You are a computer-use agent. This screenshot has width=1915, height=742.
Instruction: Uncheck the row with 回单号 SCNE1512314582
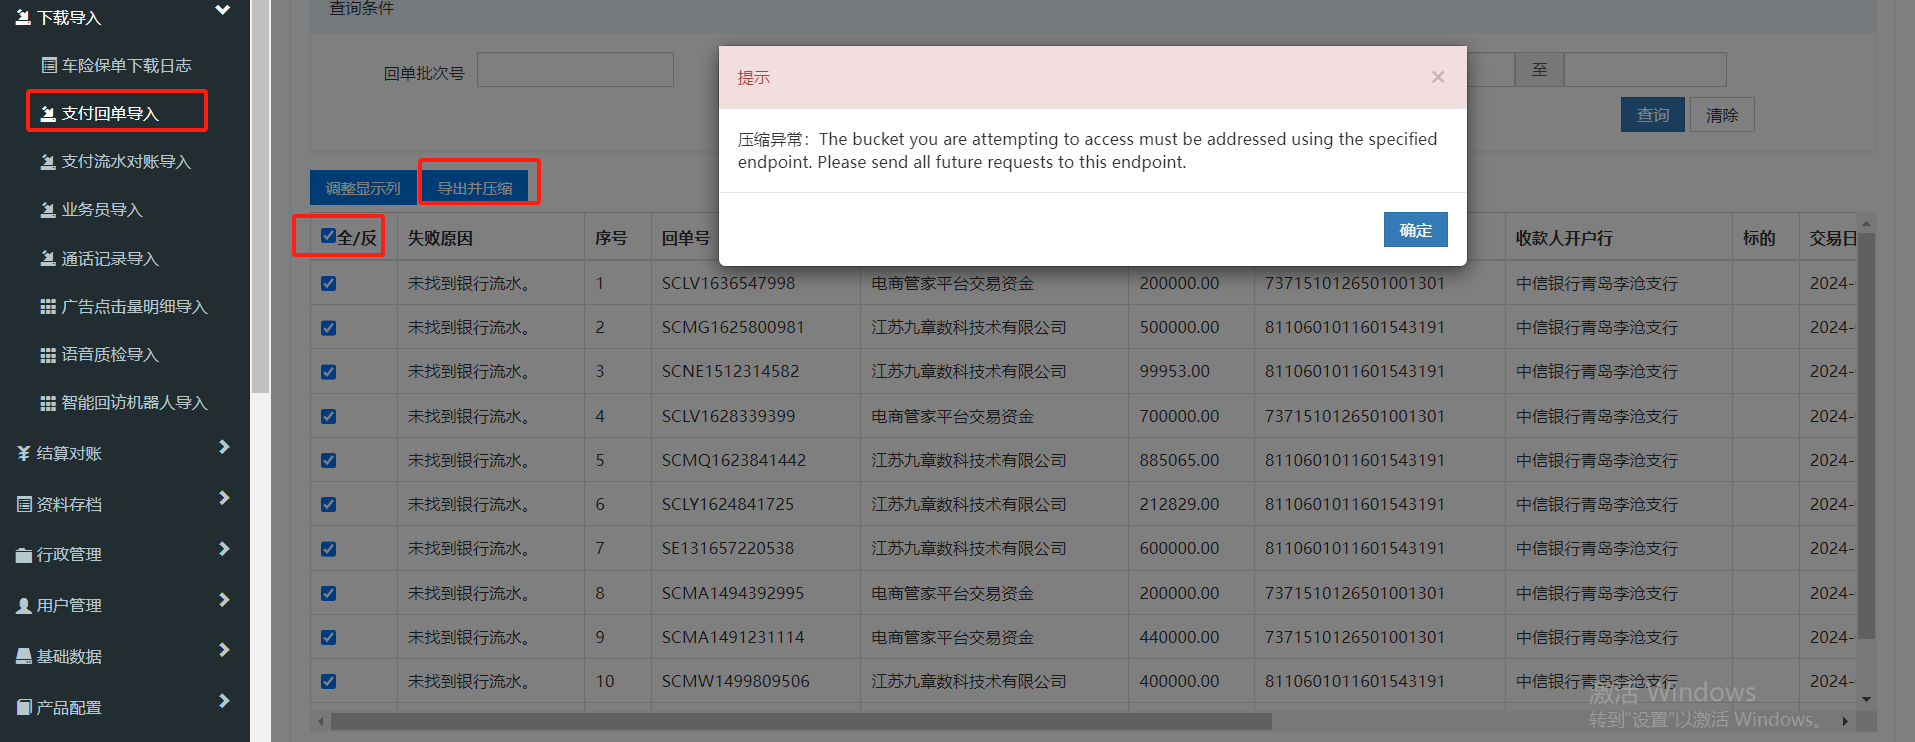(x=328, y=372)
